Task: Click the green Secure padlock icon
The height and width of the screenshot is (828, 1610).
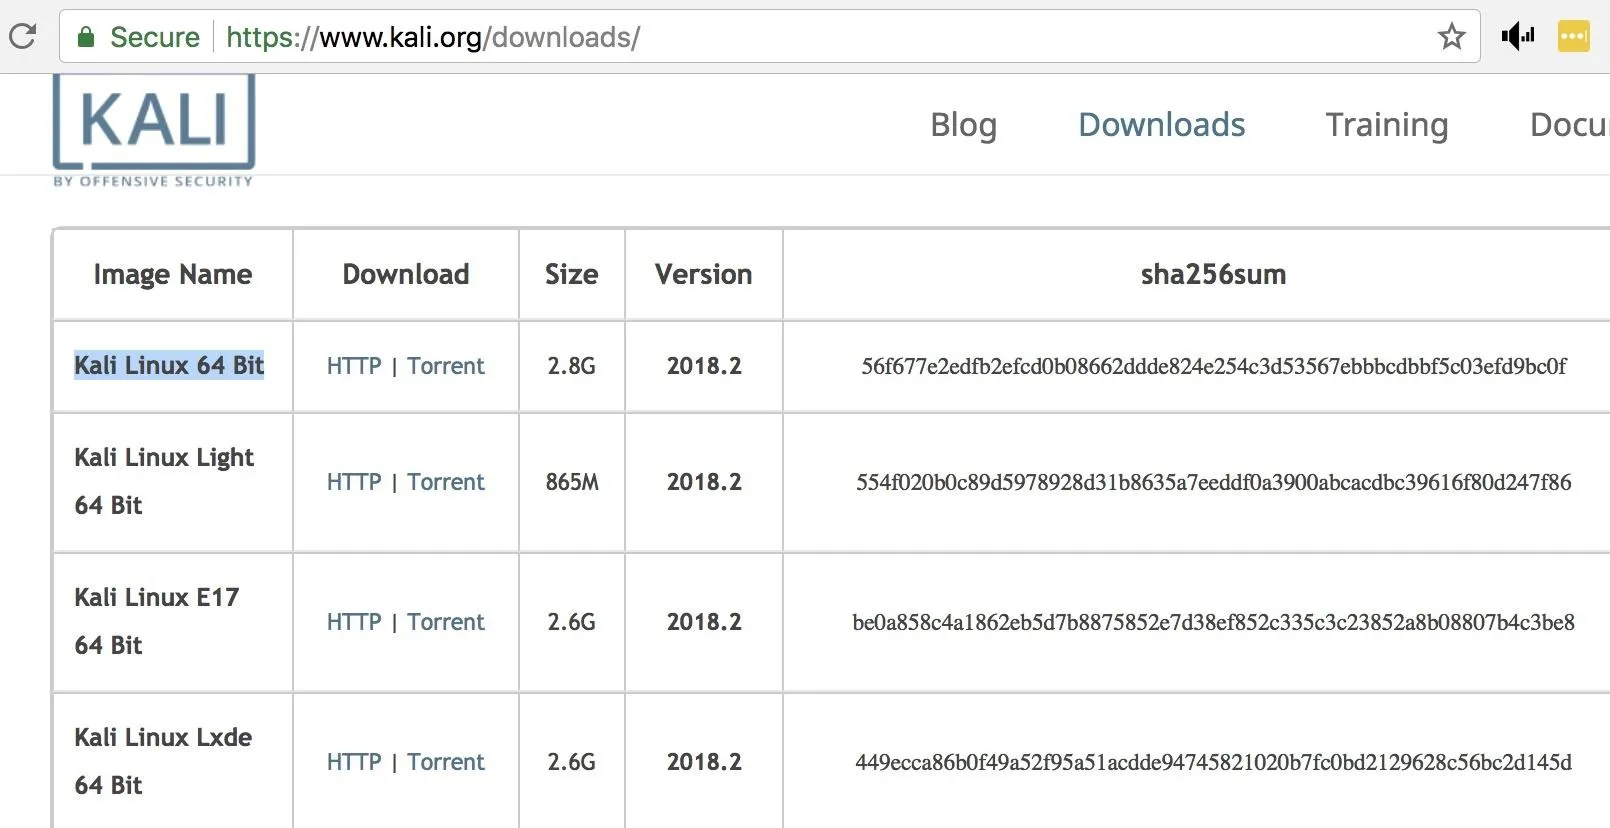Action: pos(86,37)
